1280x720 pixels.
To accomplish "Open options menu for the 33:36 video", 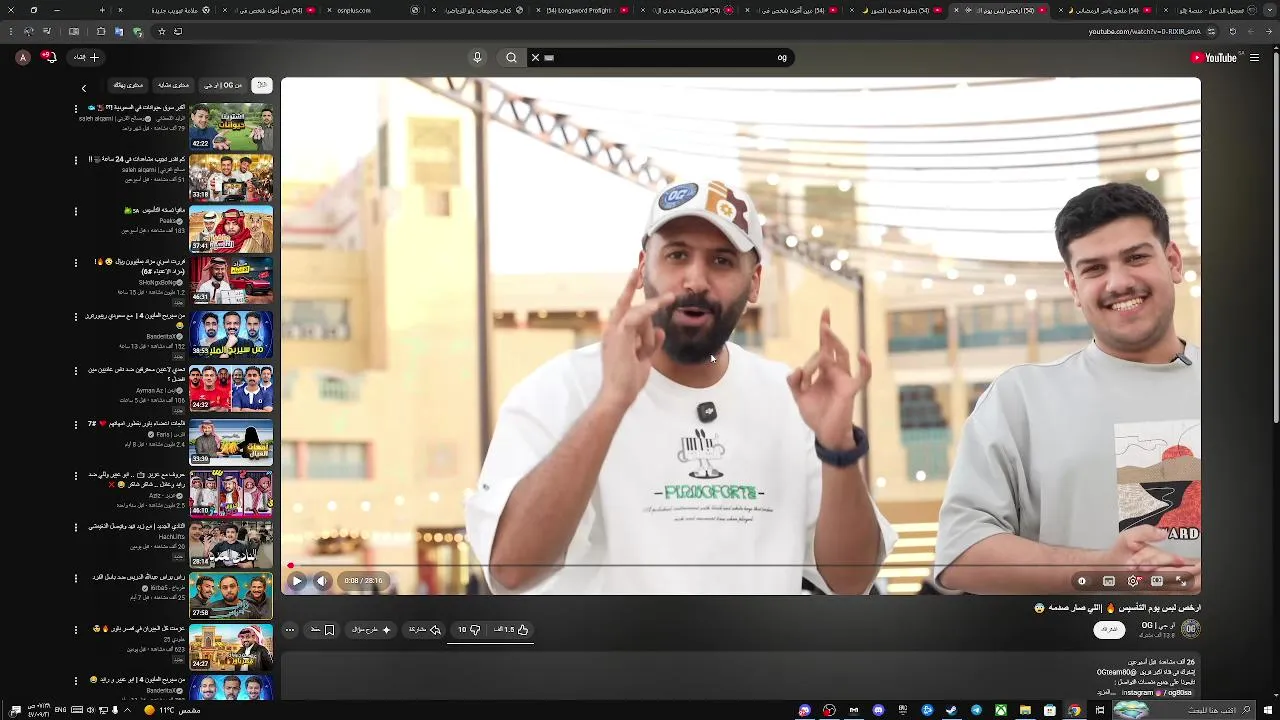I will point(75,424).
